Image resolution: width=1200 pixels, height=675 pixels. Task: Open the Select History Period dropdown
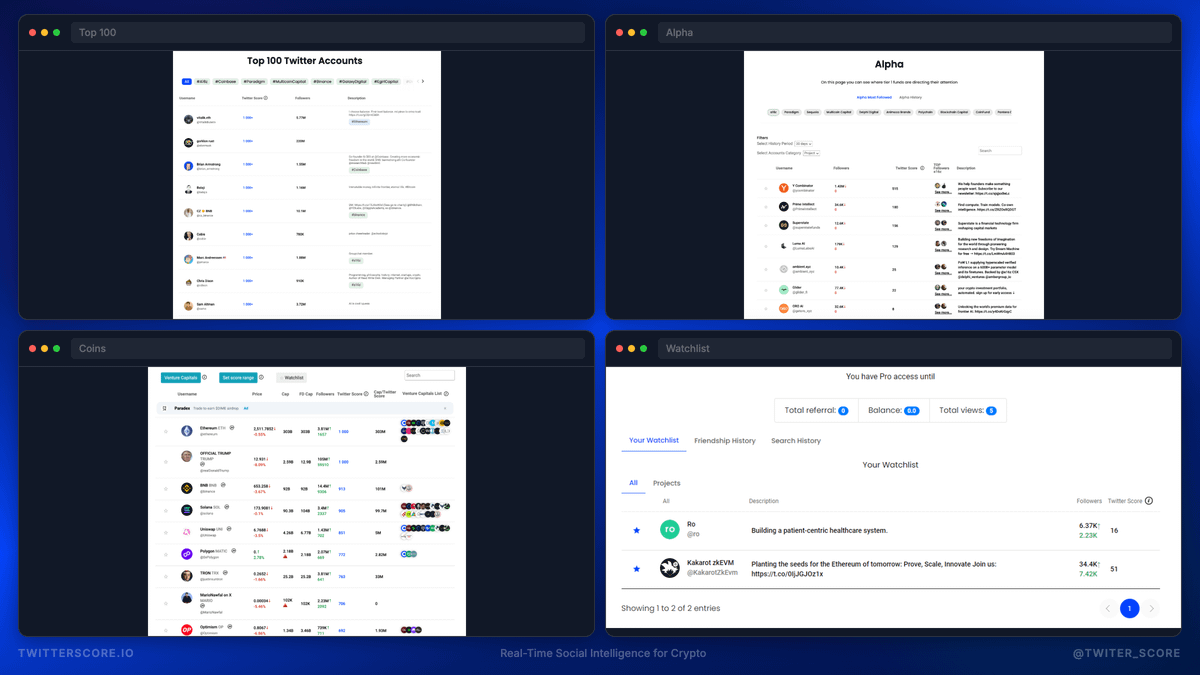[803, 144]
